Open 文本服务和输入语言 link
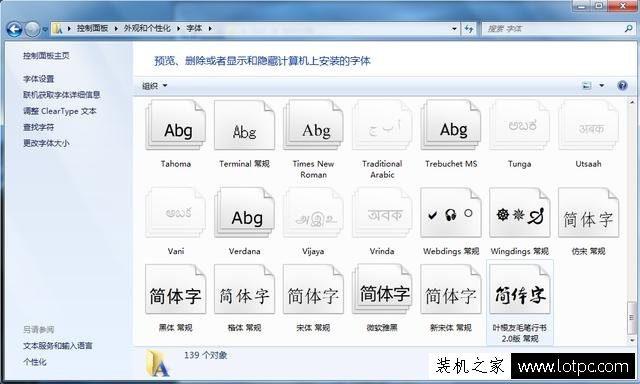Viewport: 640px width, 384px height. coord(58,346)
